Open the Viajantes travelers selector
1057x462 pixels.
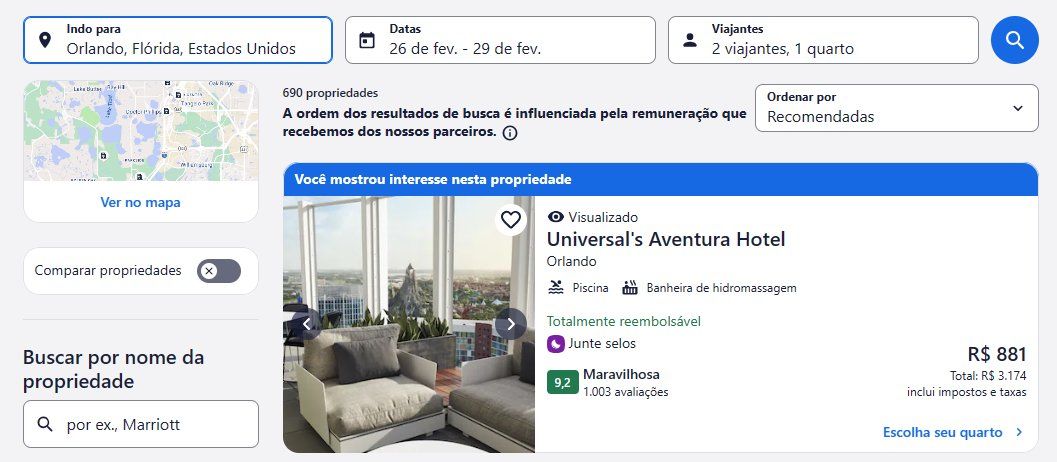pos(823,40)
